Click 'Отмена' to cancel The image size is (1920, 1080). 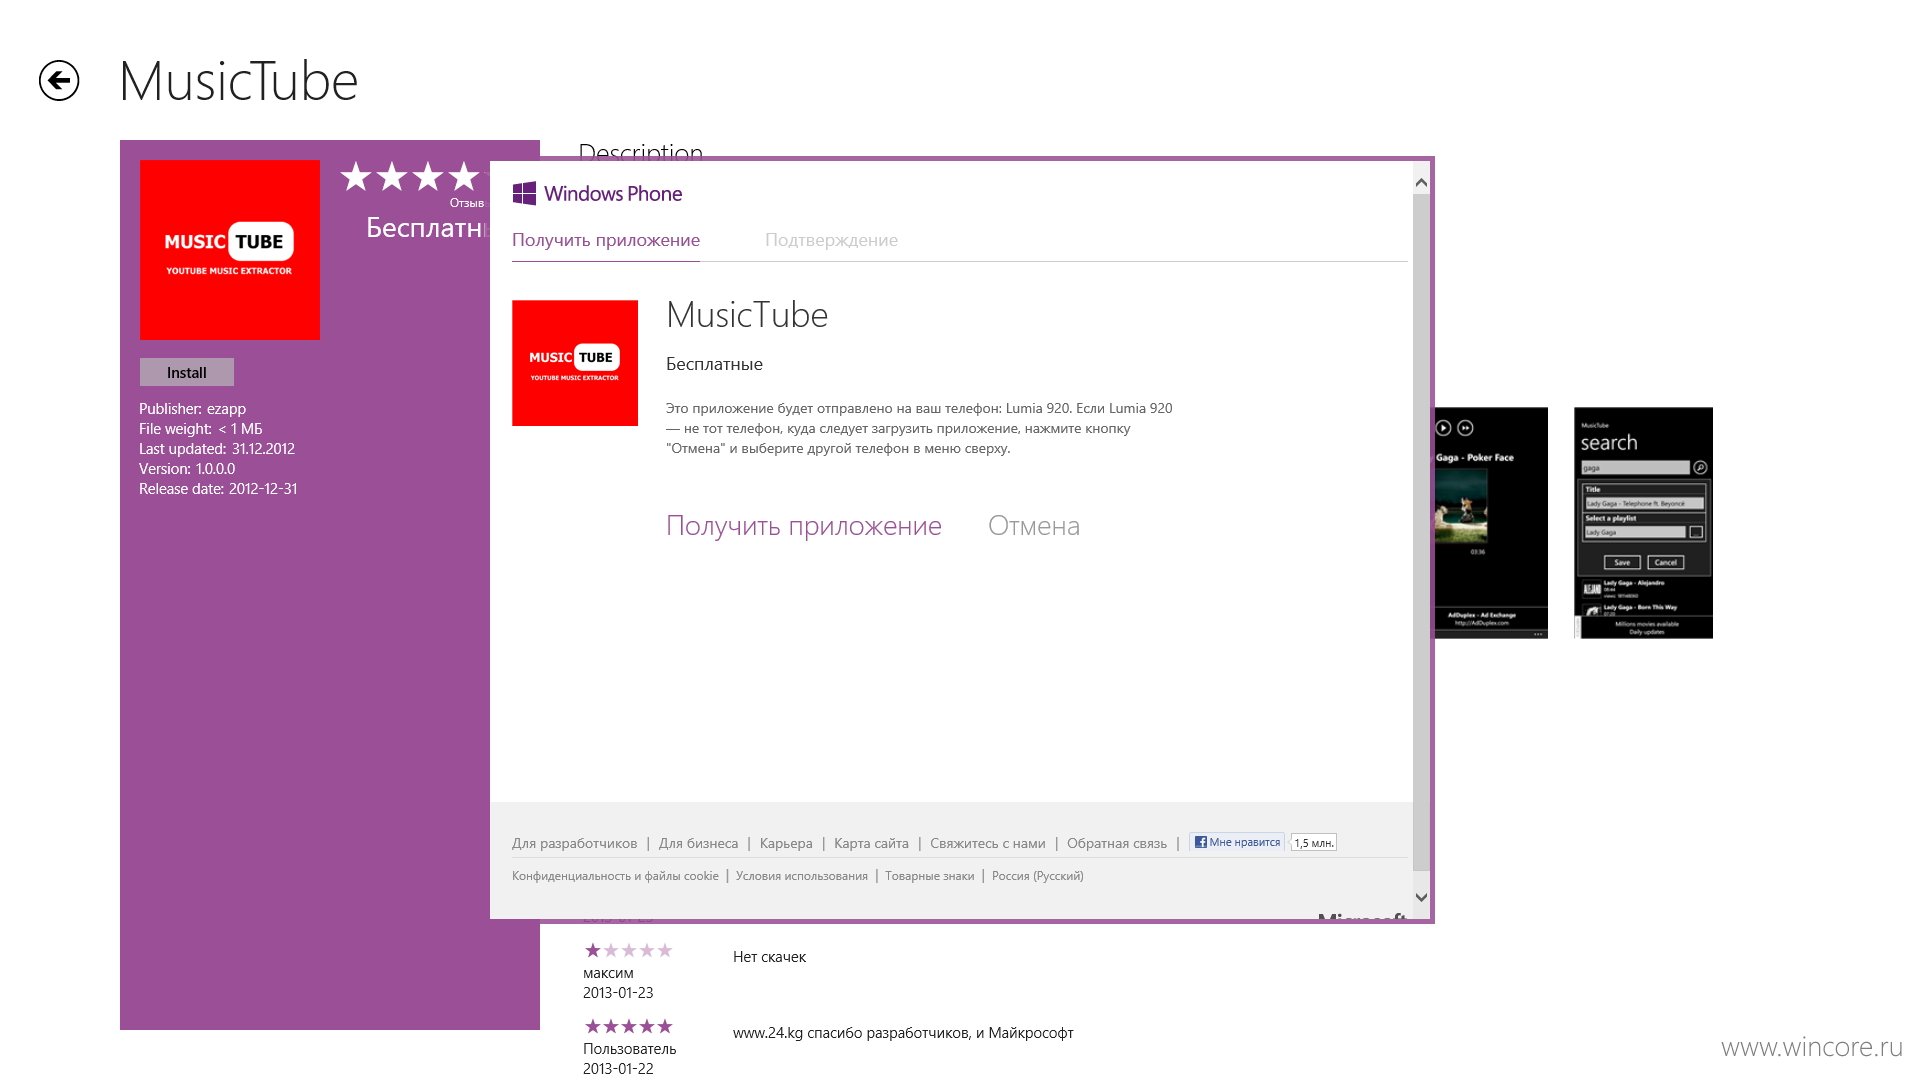tap(1034, 526)
